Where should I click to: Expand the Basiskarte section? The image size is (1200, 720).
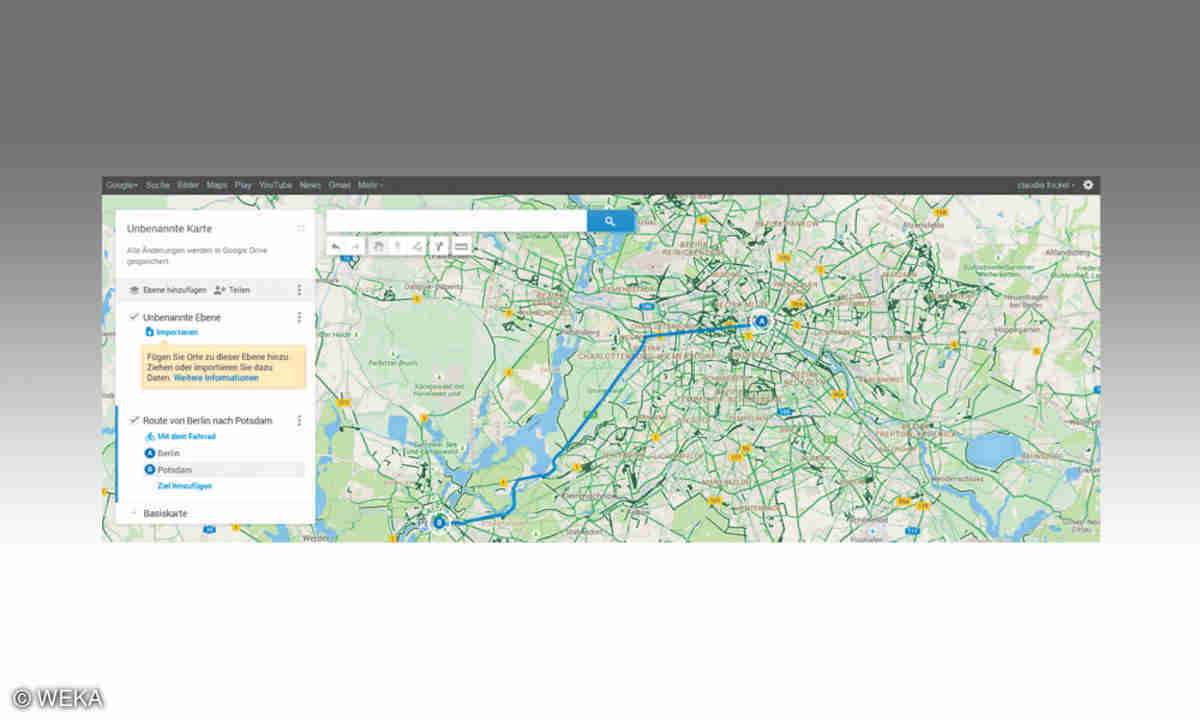pos(133,513)
